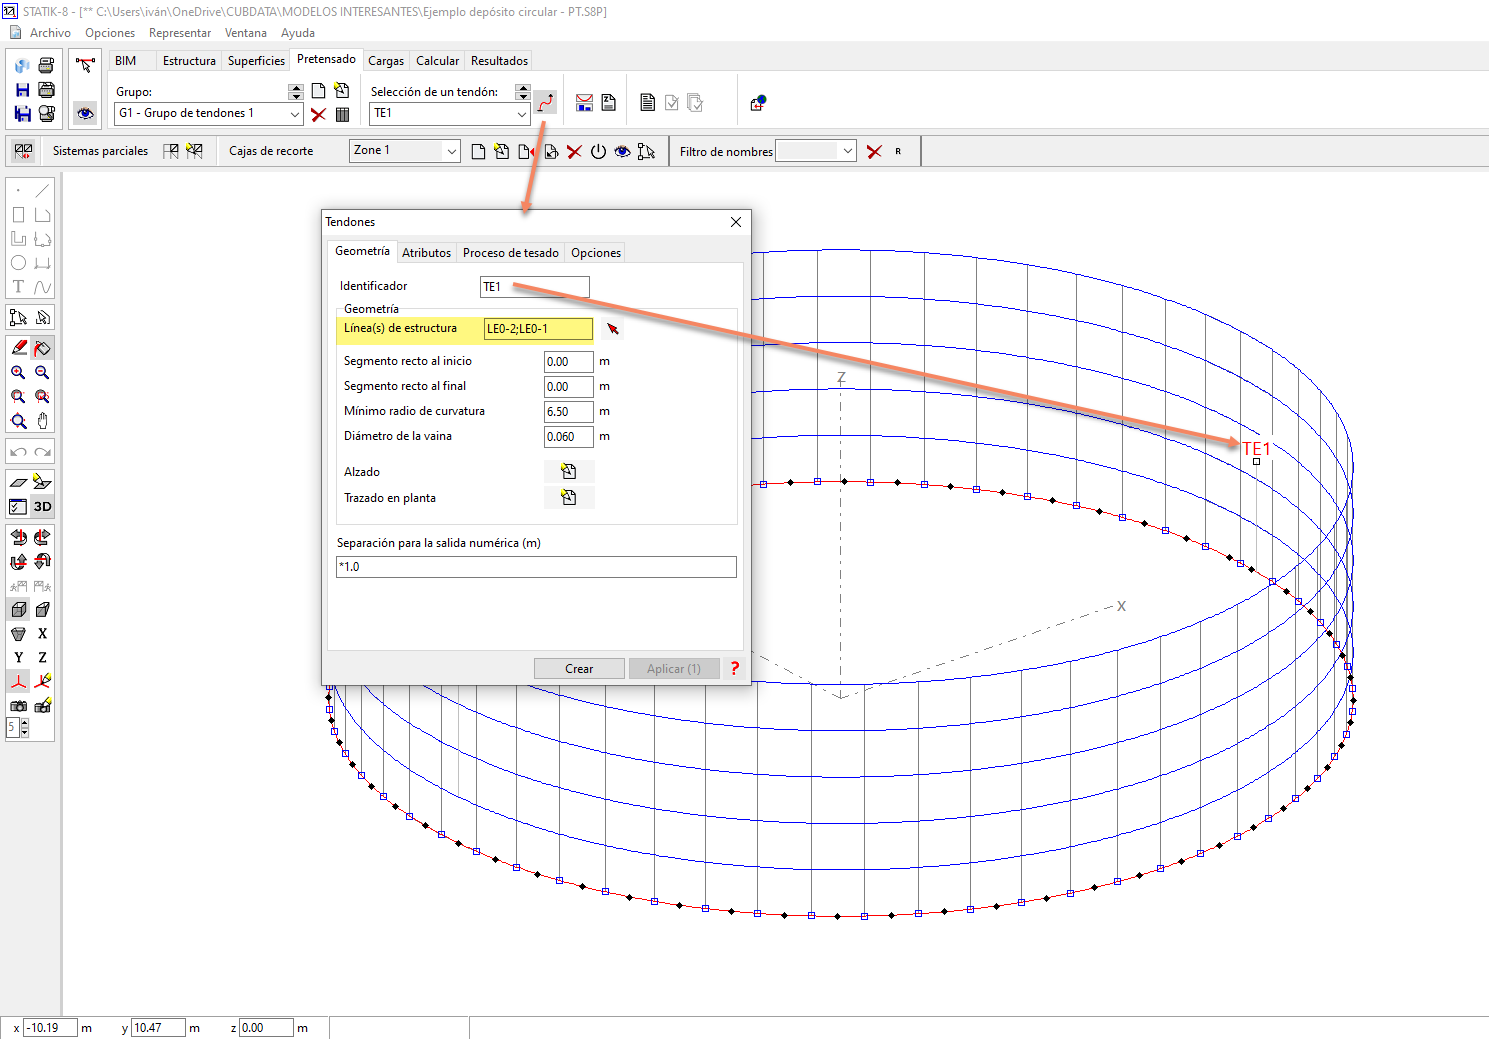This screenshot has width=1489, height=1040.
Task: Click the Selección de un tendón spinner arrows
Action: click(522, 91)
